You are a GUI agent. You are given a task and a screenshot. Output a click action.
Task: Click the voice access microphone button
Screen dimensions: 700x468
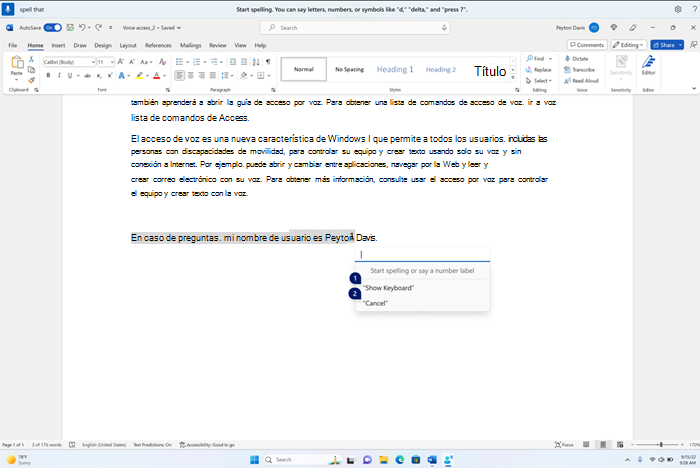[x=8, y=9]
